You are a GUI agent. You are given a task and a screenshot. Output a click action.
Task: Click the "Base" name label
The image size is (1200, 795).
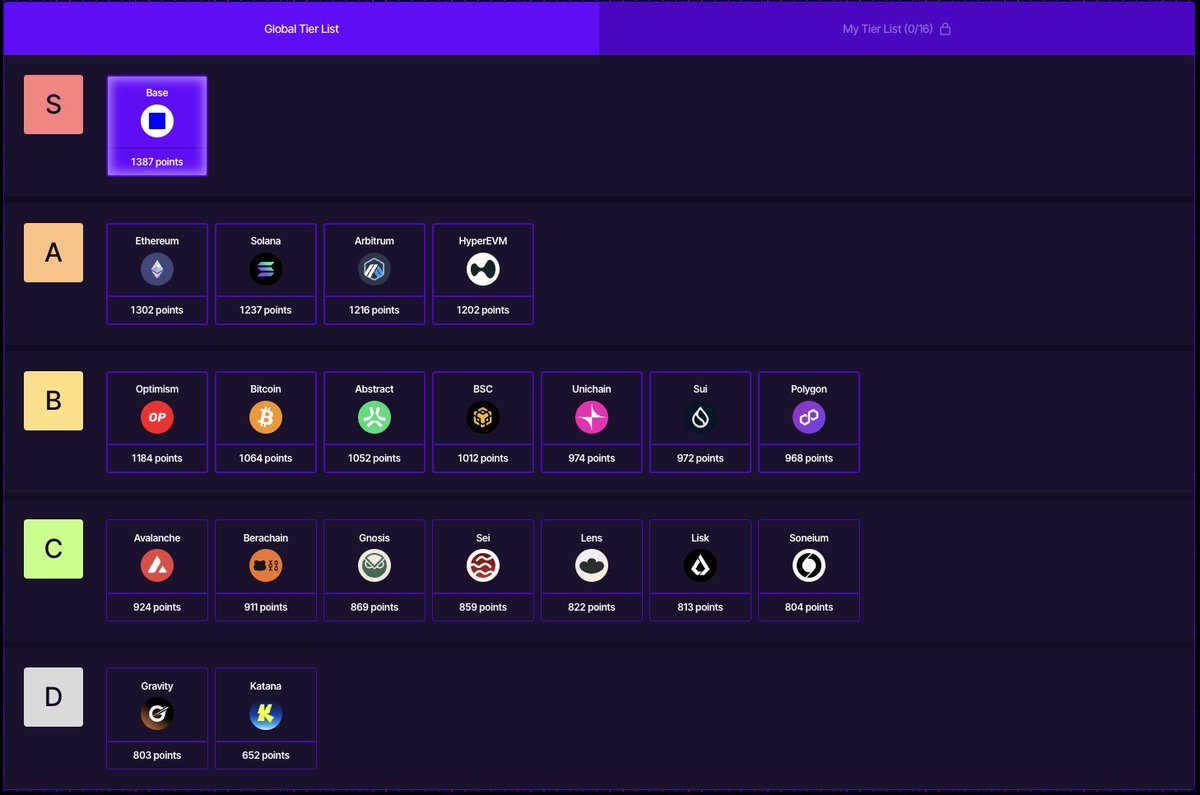point(157,93)
